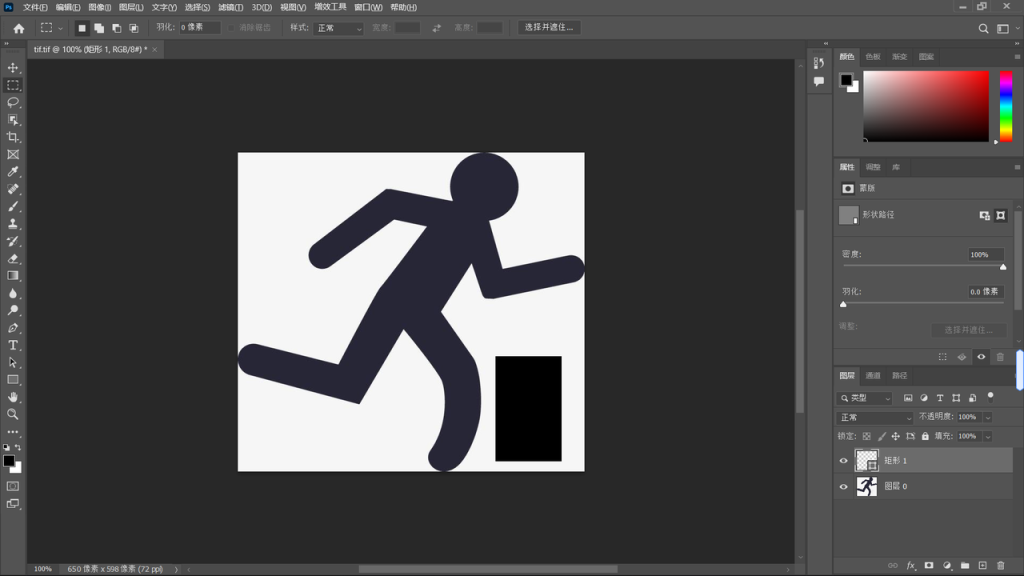Click the delete layer trash icon

coord(1000,566)
